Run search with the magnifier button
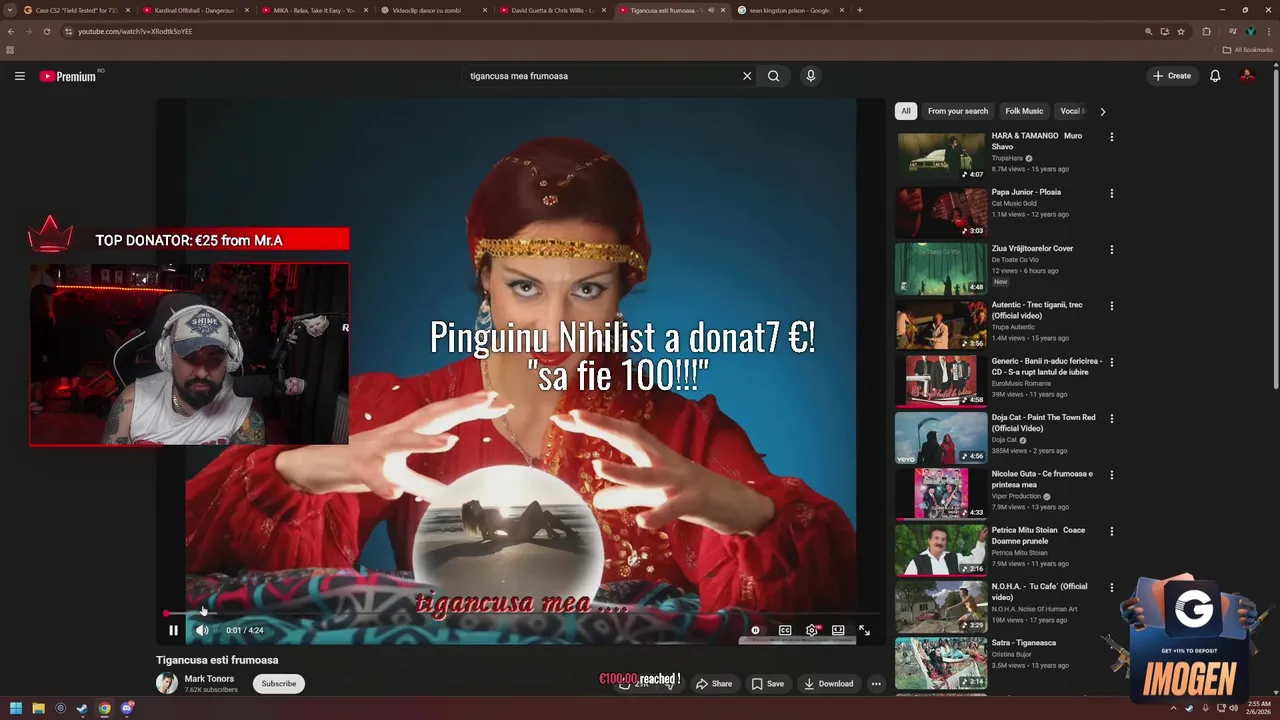Image resolution: width=1280 pixels, height=720 pixels. [x=773, y=76]
